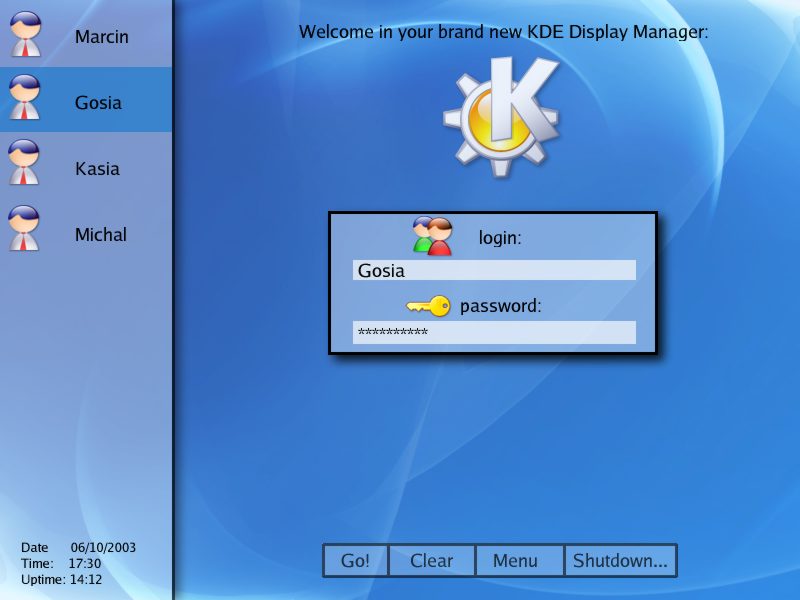The height and width of the screenshot is (600, 800).
Task: Click the Go! button
Action: pos(356,561)
